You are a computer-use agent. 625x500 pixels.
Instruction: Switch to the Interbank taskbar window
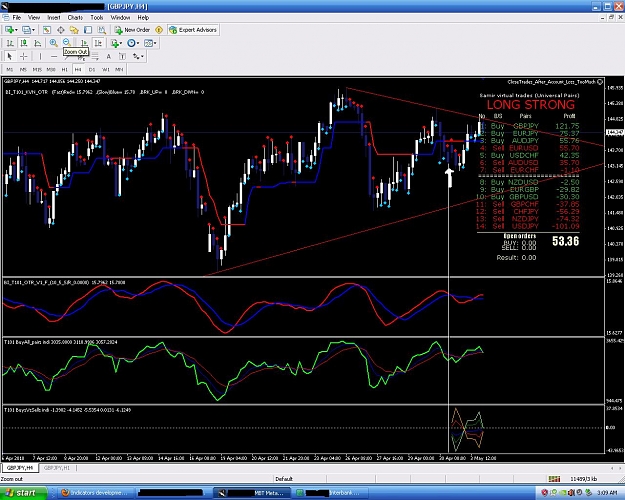click(331, 493)
